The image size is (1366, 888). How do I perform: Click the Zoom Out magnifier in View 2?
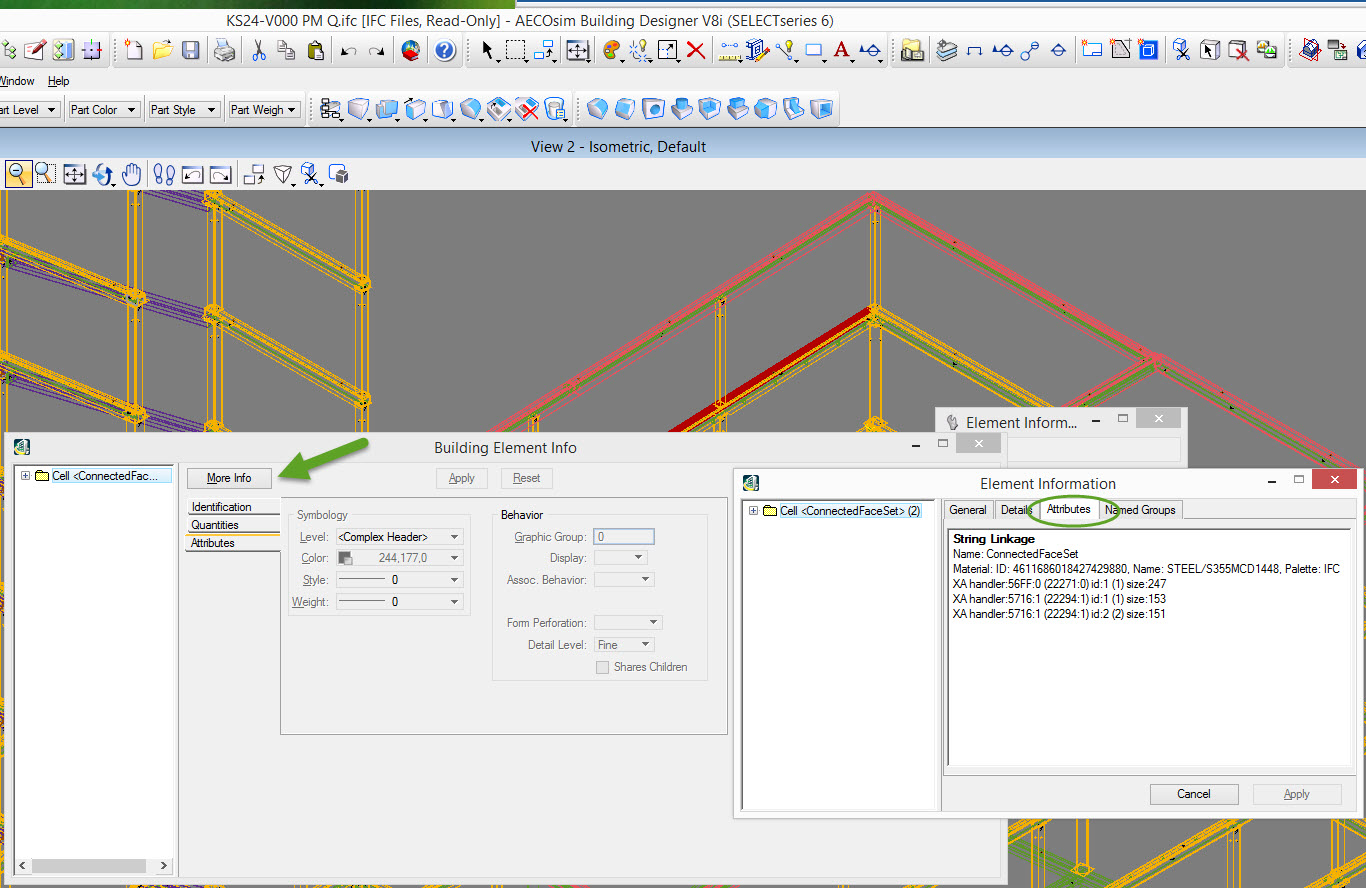tap(17, 174)
